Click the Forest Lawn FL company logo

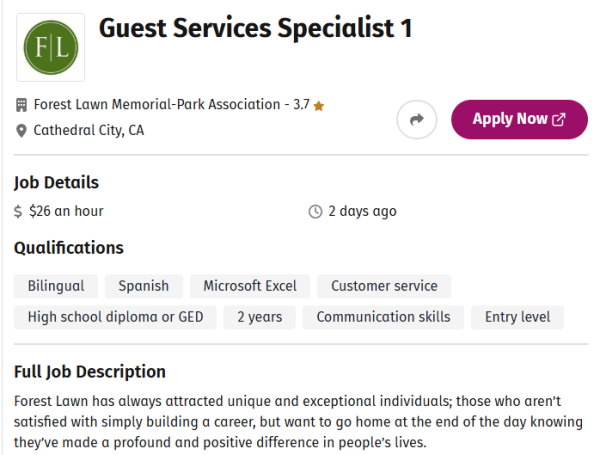pos(51,47)
